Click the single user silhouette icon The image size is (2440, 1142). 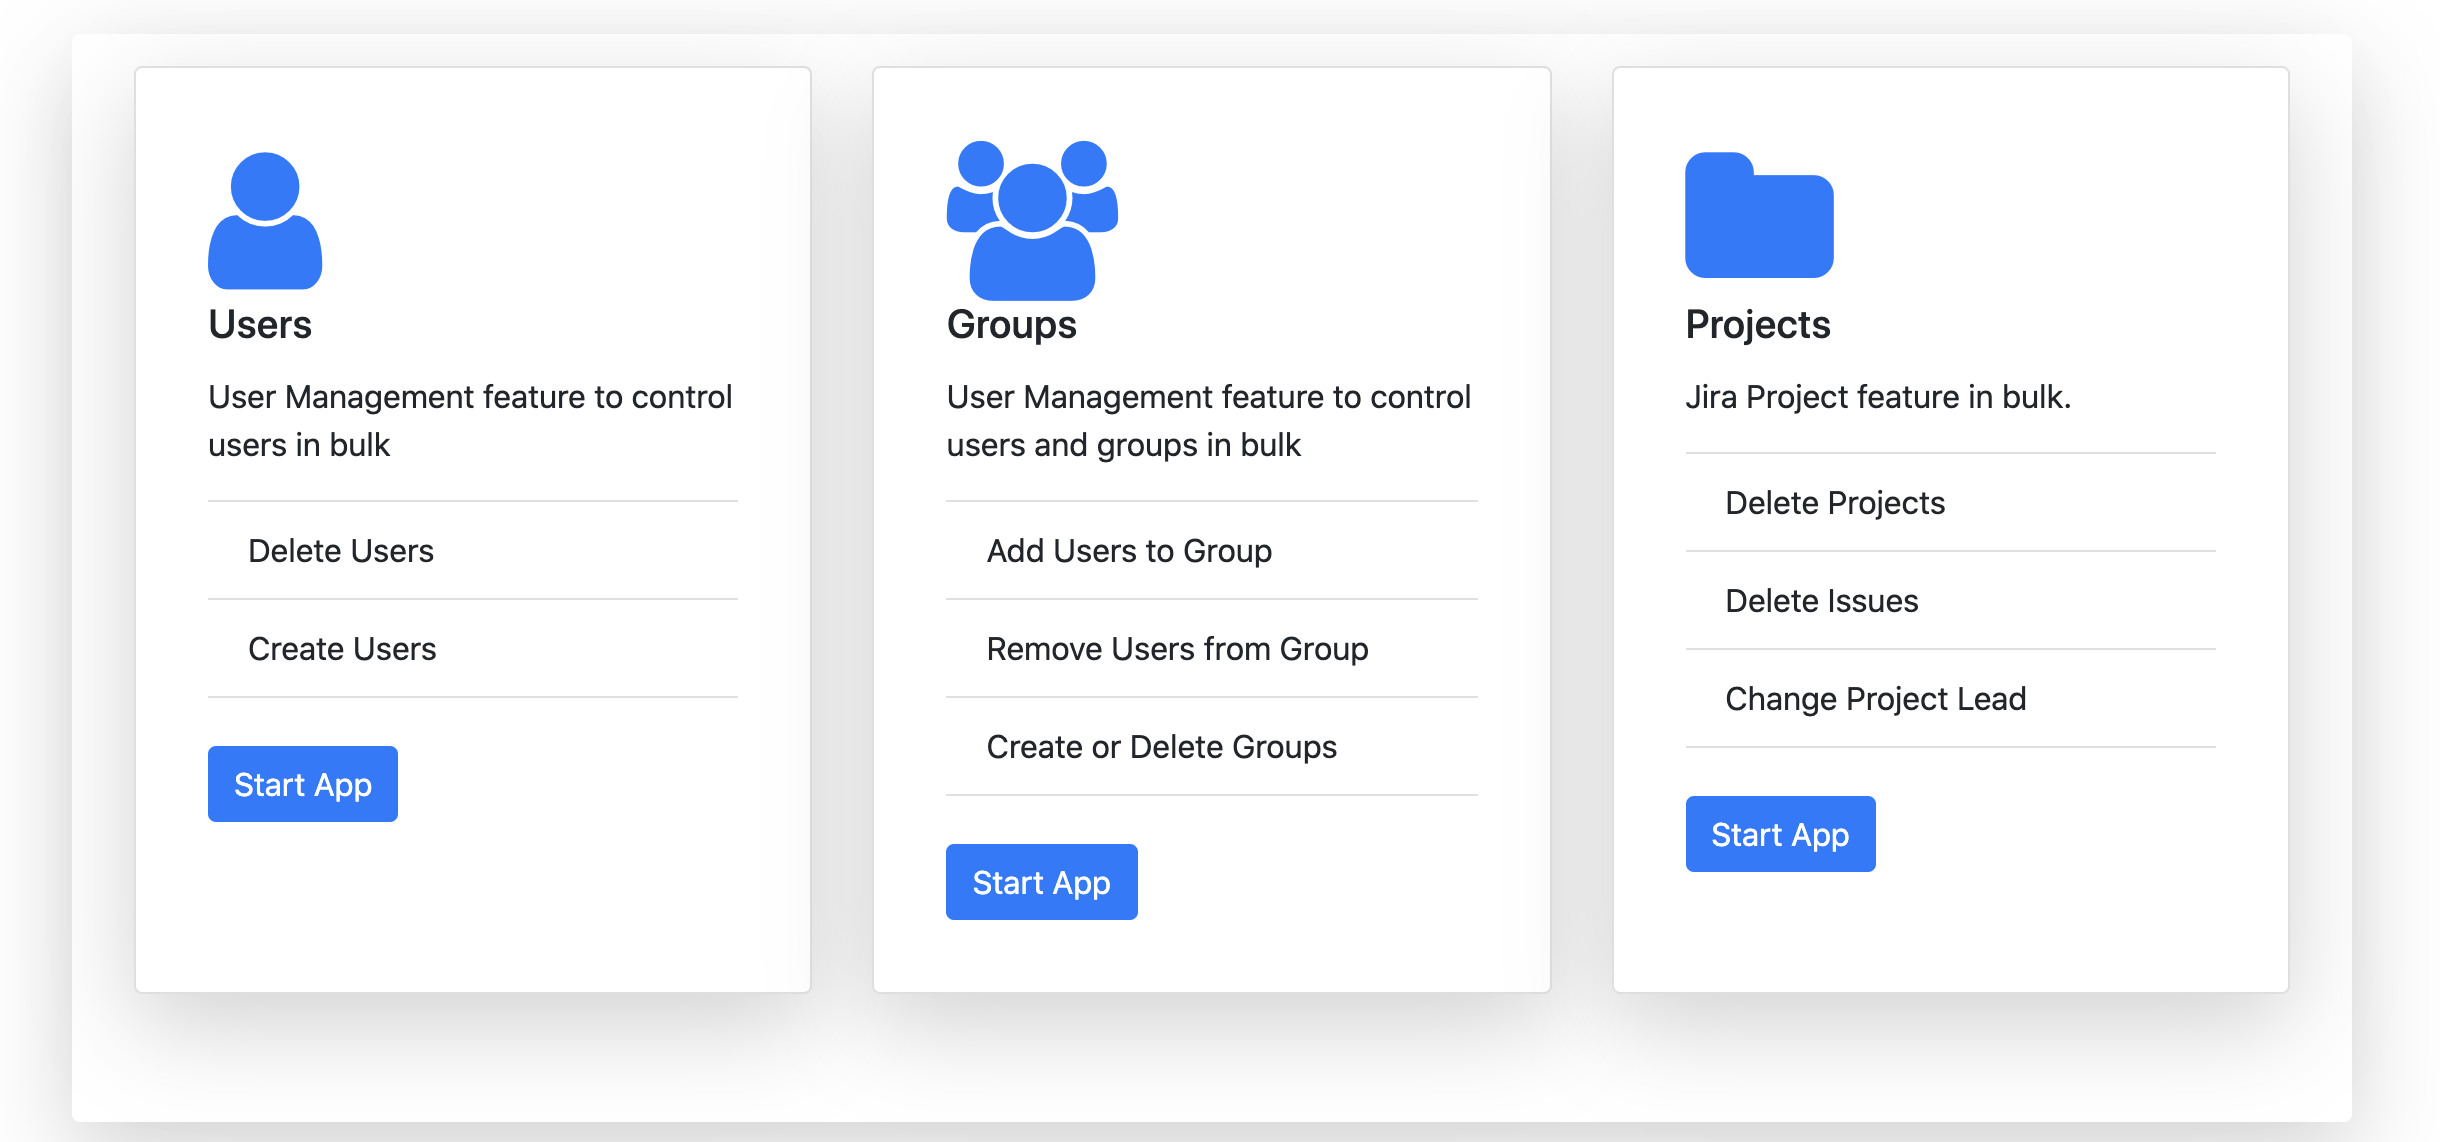[265, 221]
